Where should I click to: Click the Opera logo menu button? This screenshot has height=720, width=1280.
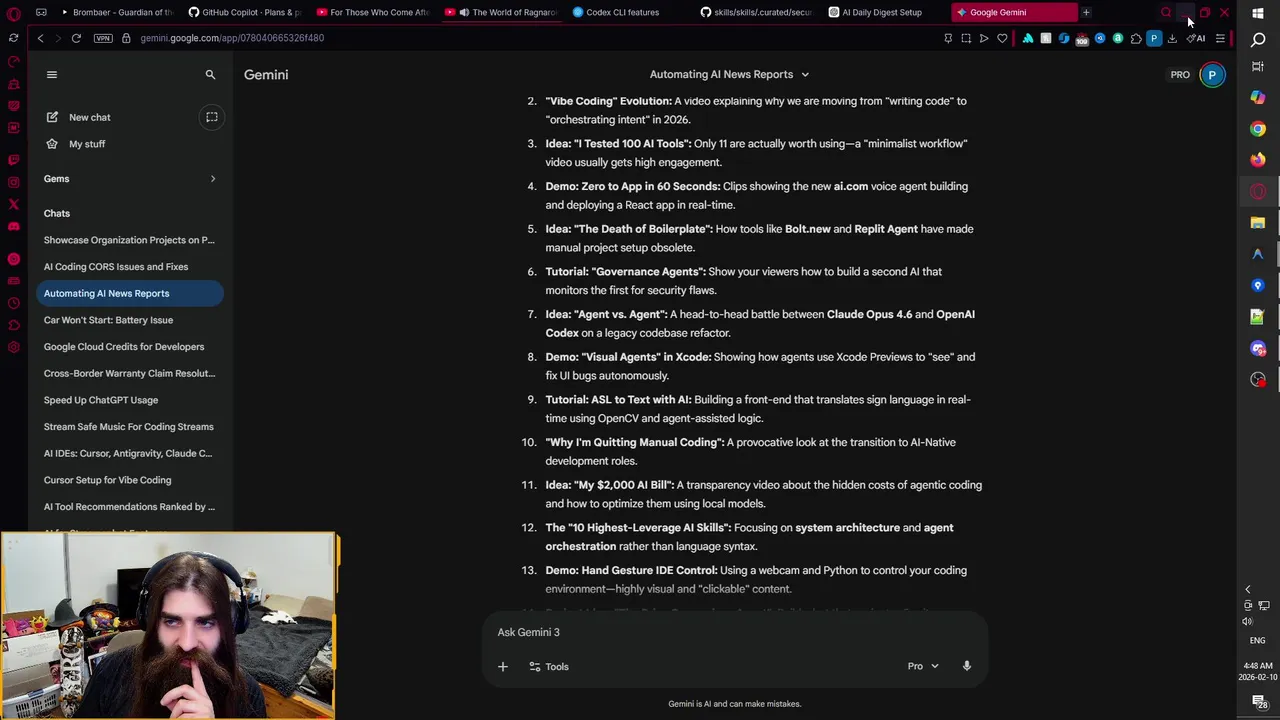click(x=13, y=13)
